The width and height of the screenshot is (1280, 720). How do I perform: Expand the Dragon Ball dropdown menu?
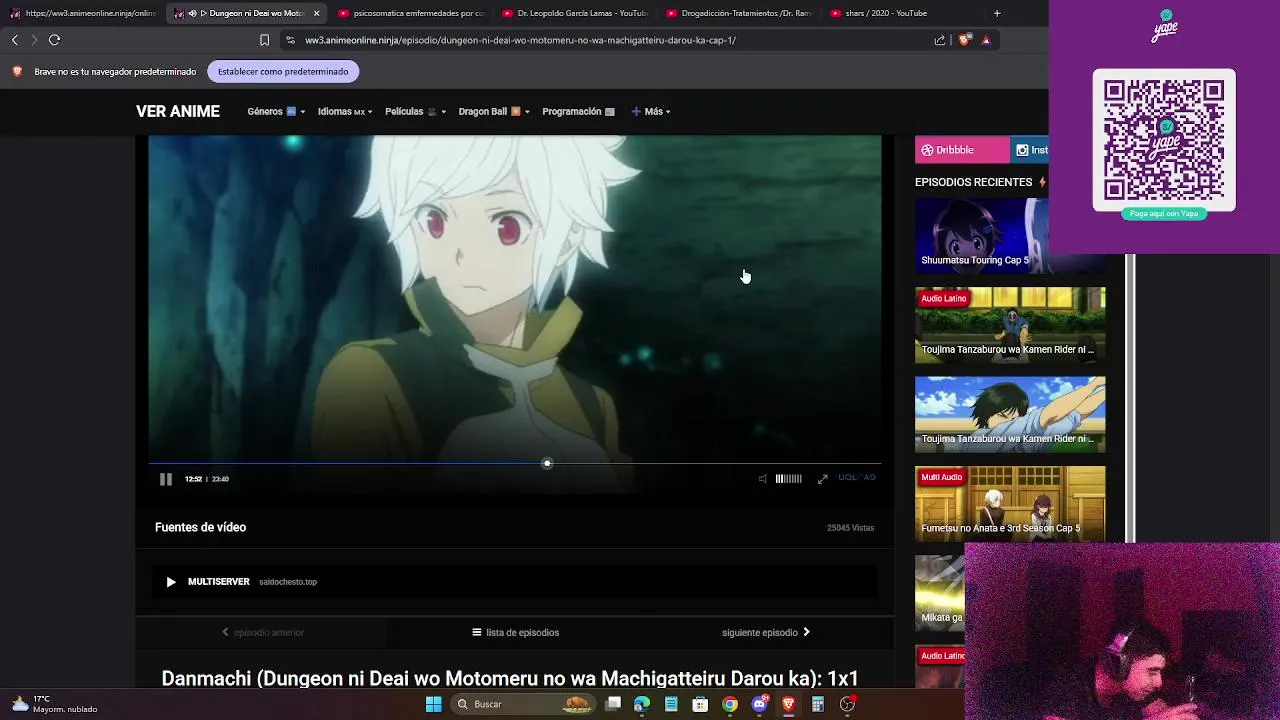click(494, 111)
